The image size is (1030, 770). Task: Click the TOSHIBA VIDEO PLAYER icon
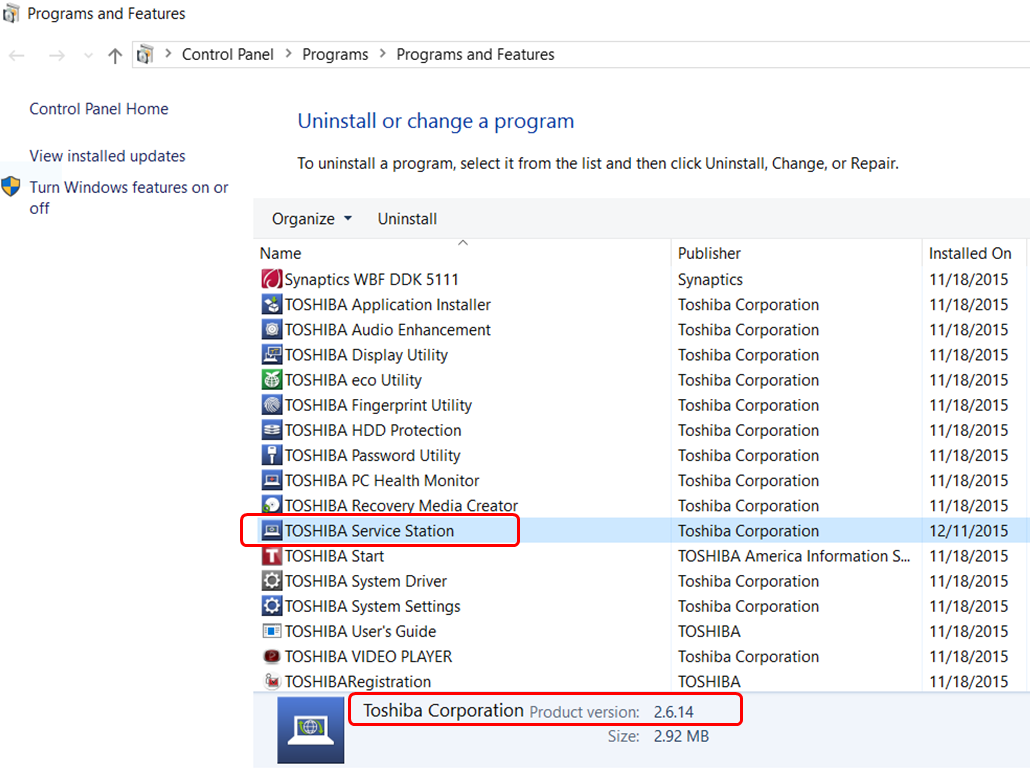click(x=271, y=657)
